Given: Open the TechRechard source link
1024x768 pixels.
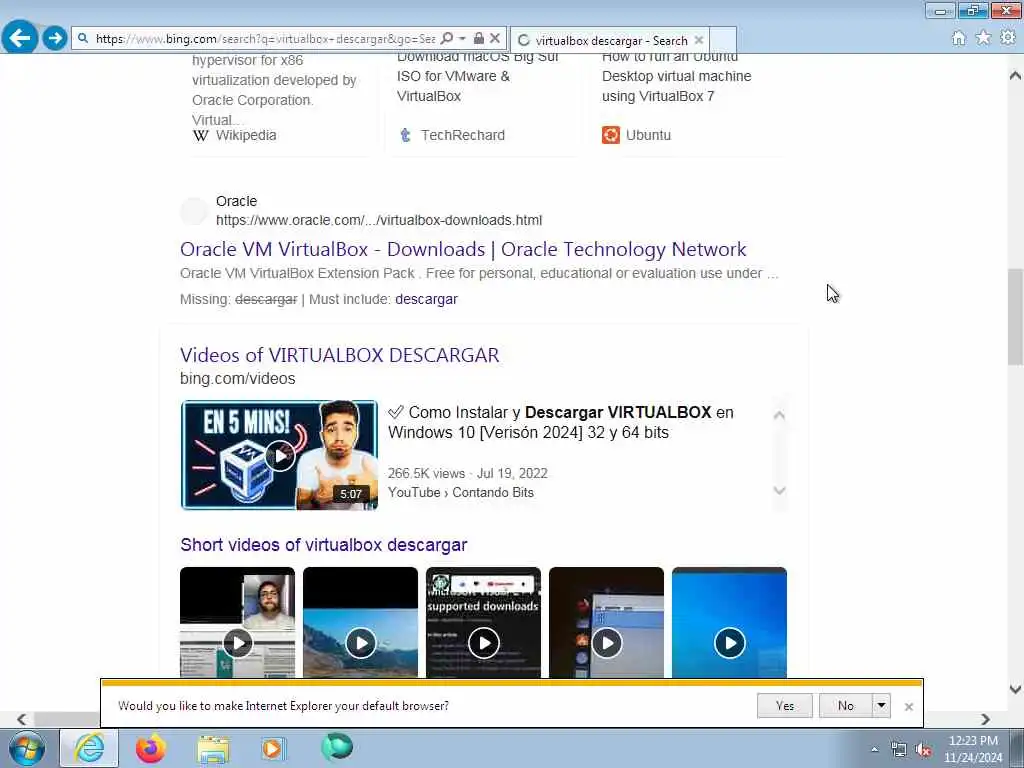Looking at the screenshot, I should click(x=462, y=135).
